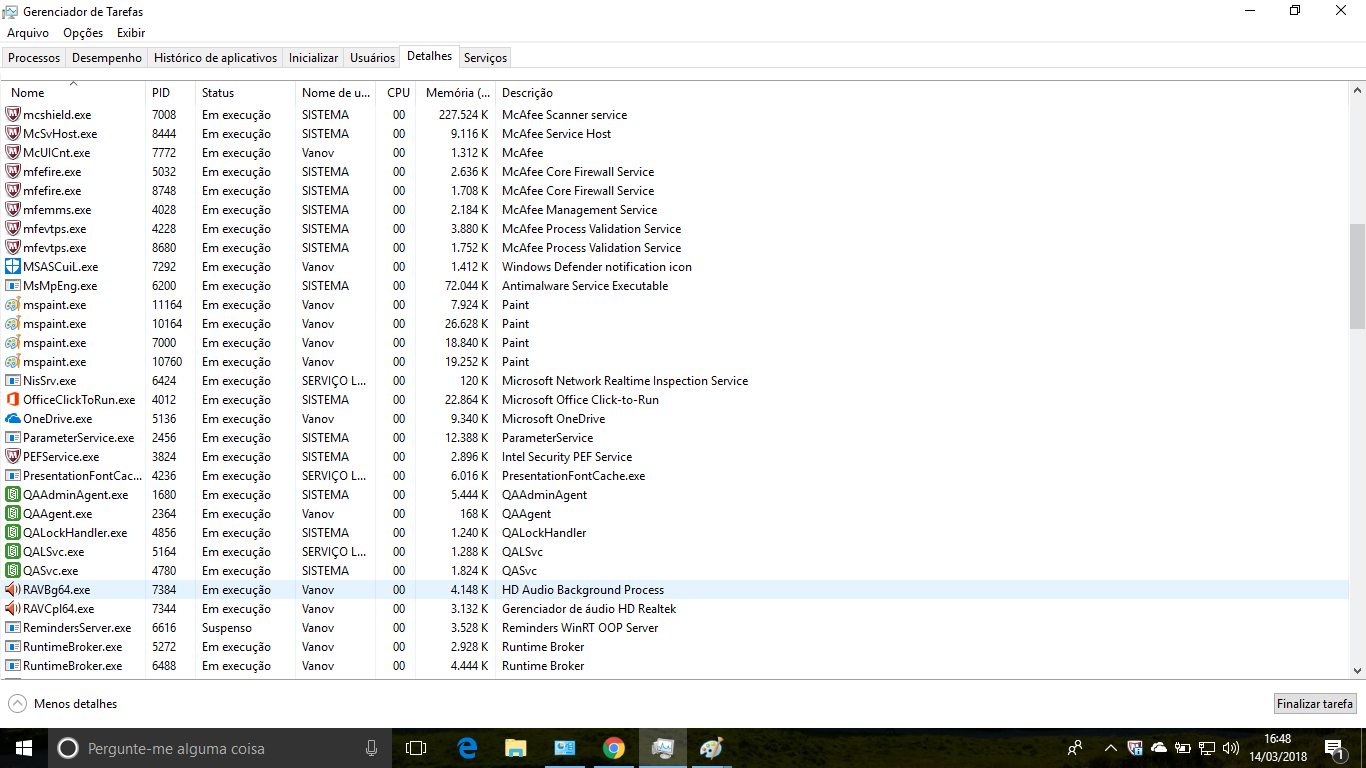Show hidden system tray icons
Screen dimensions: 1366x768
[1110, 748]
